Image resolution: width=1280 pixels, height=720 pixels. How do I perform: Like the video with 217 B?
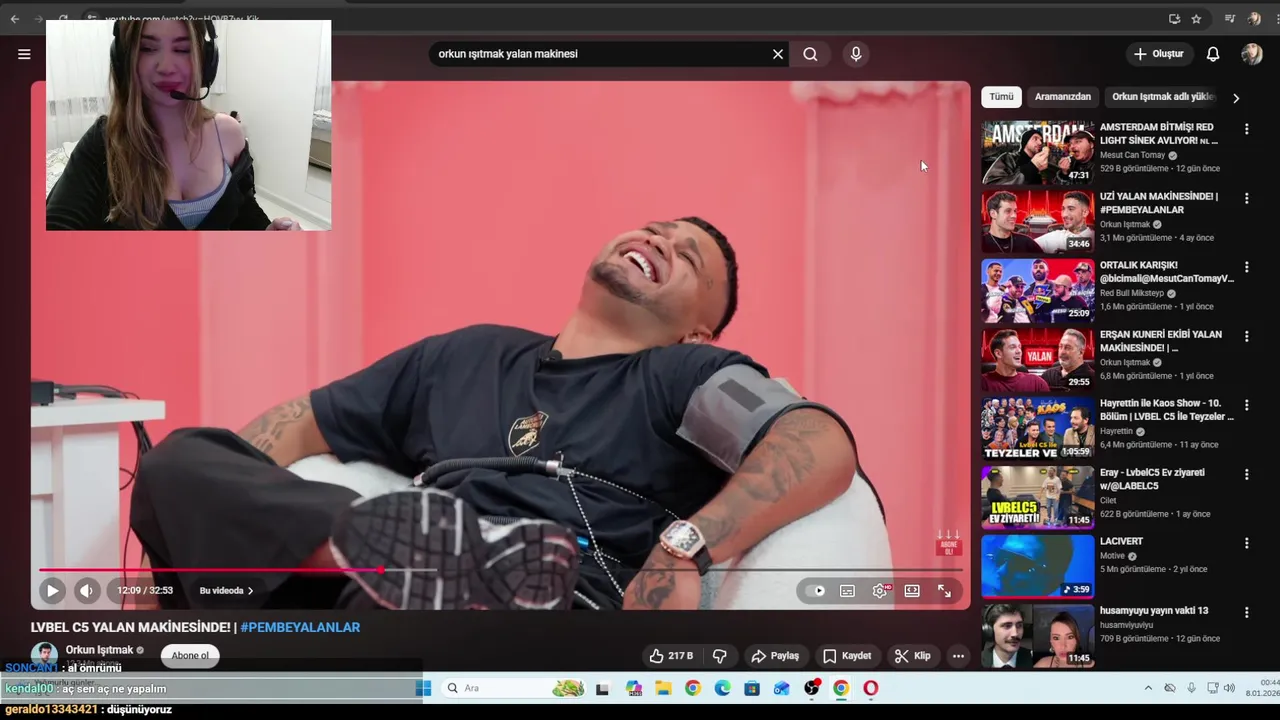(x=671, y=656)
